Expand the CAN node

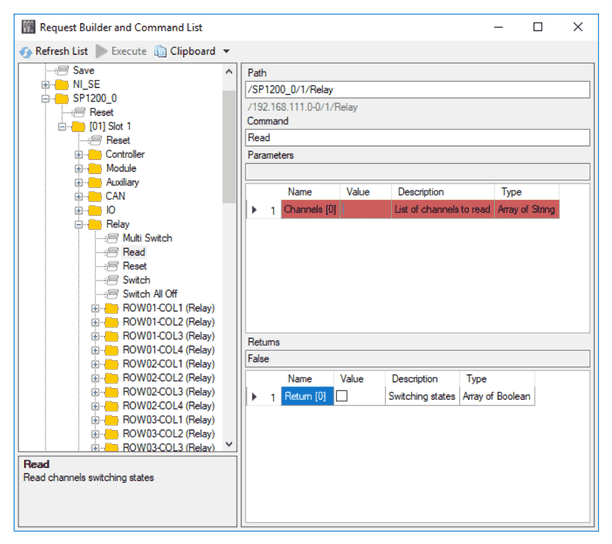(x=79, y=197)
